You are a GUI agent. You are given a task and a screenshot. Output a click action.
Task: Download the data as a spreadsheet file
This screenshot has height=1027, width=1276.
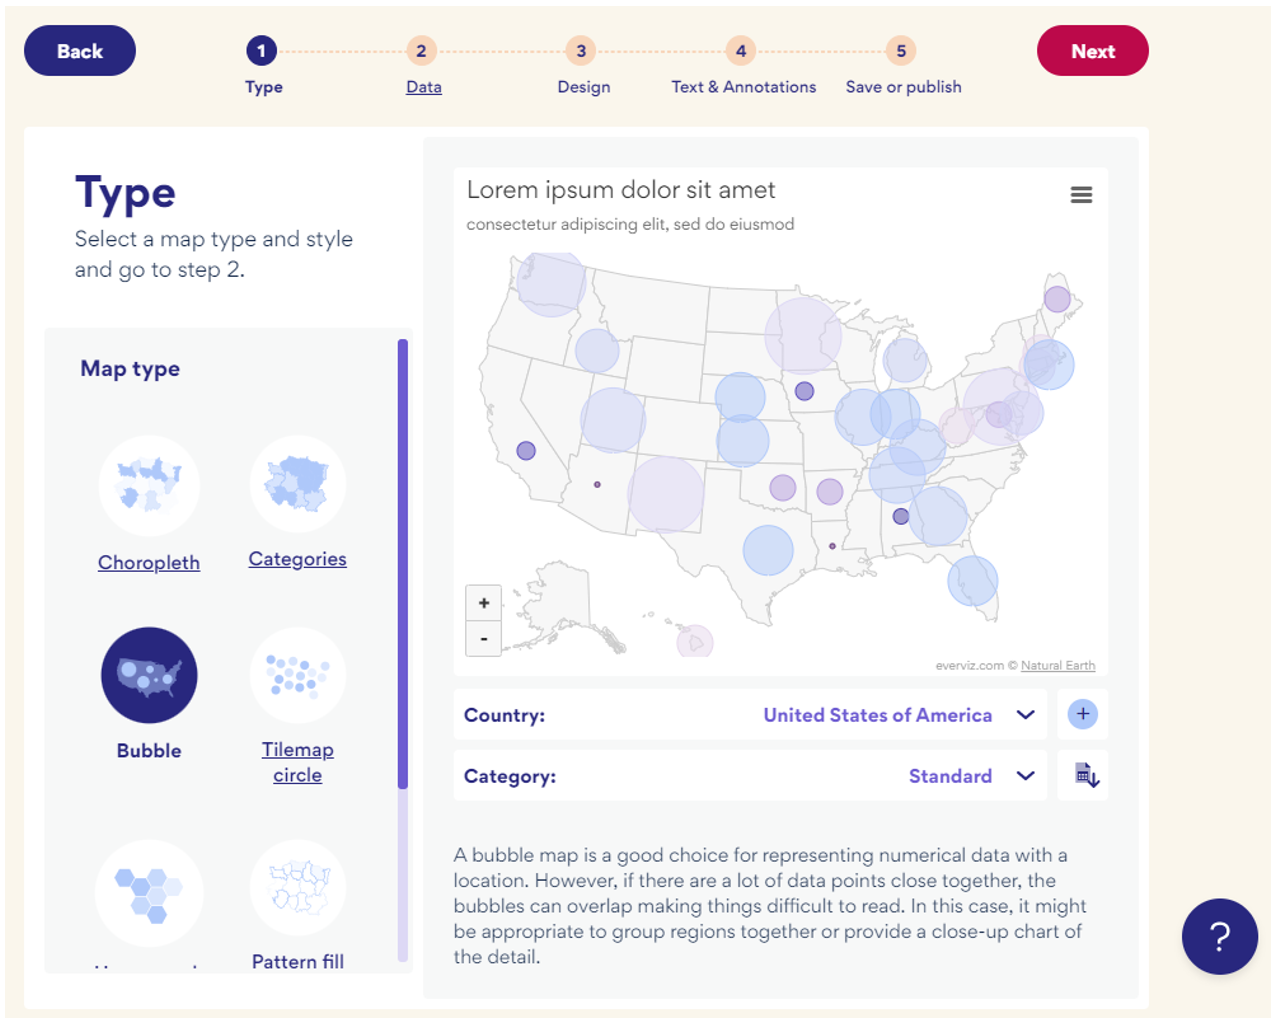tap(1082, 775)
